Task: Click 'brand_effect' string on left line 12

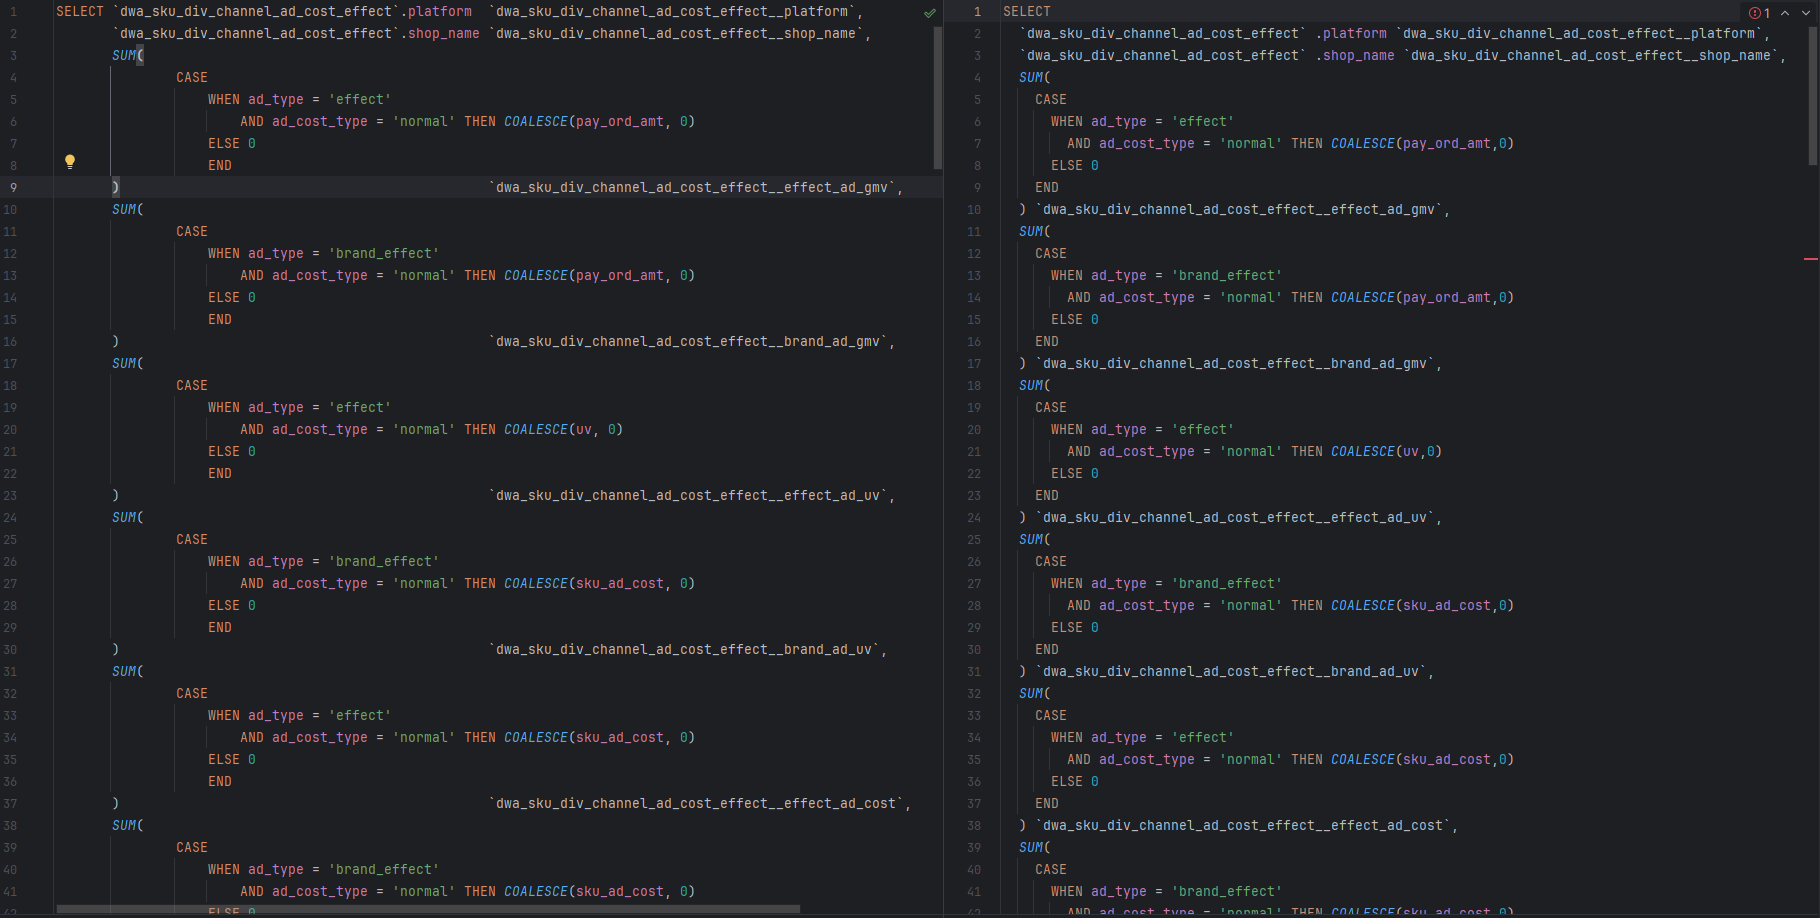Action: coord(384,253)
